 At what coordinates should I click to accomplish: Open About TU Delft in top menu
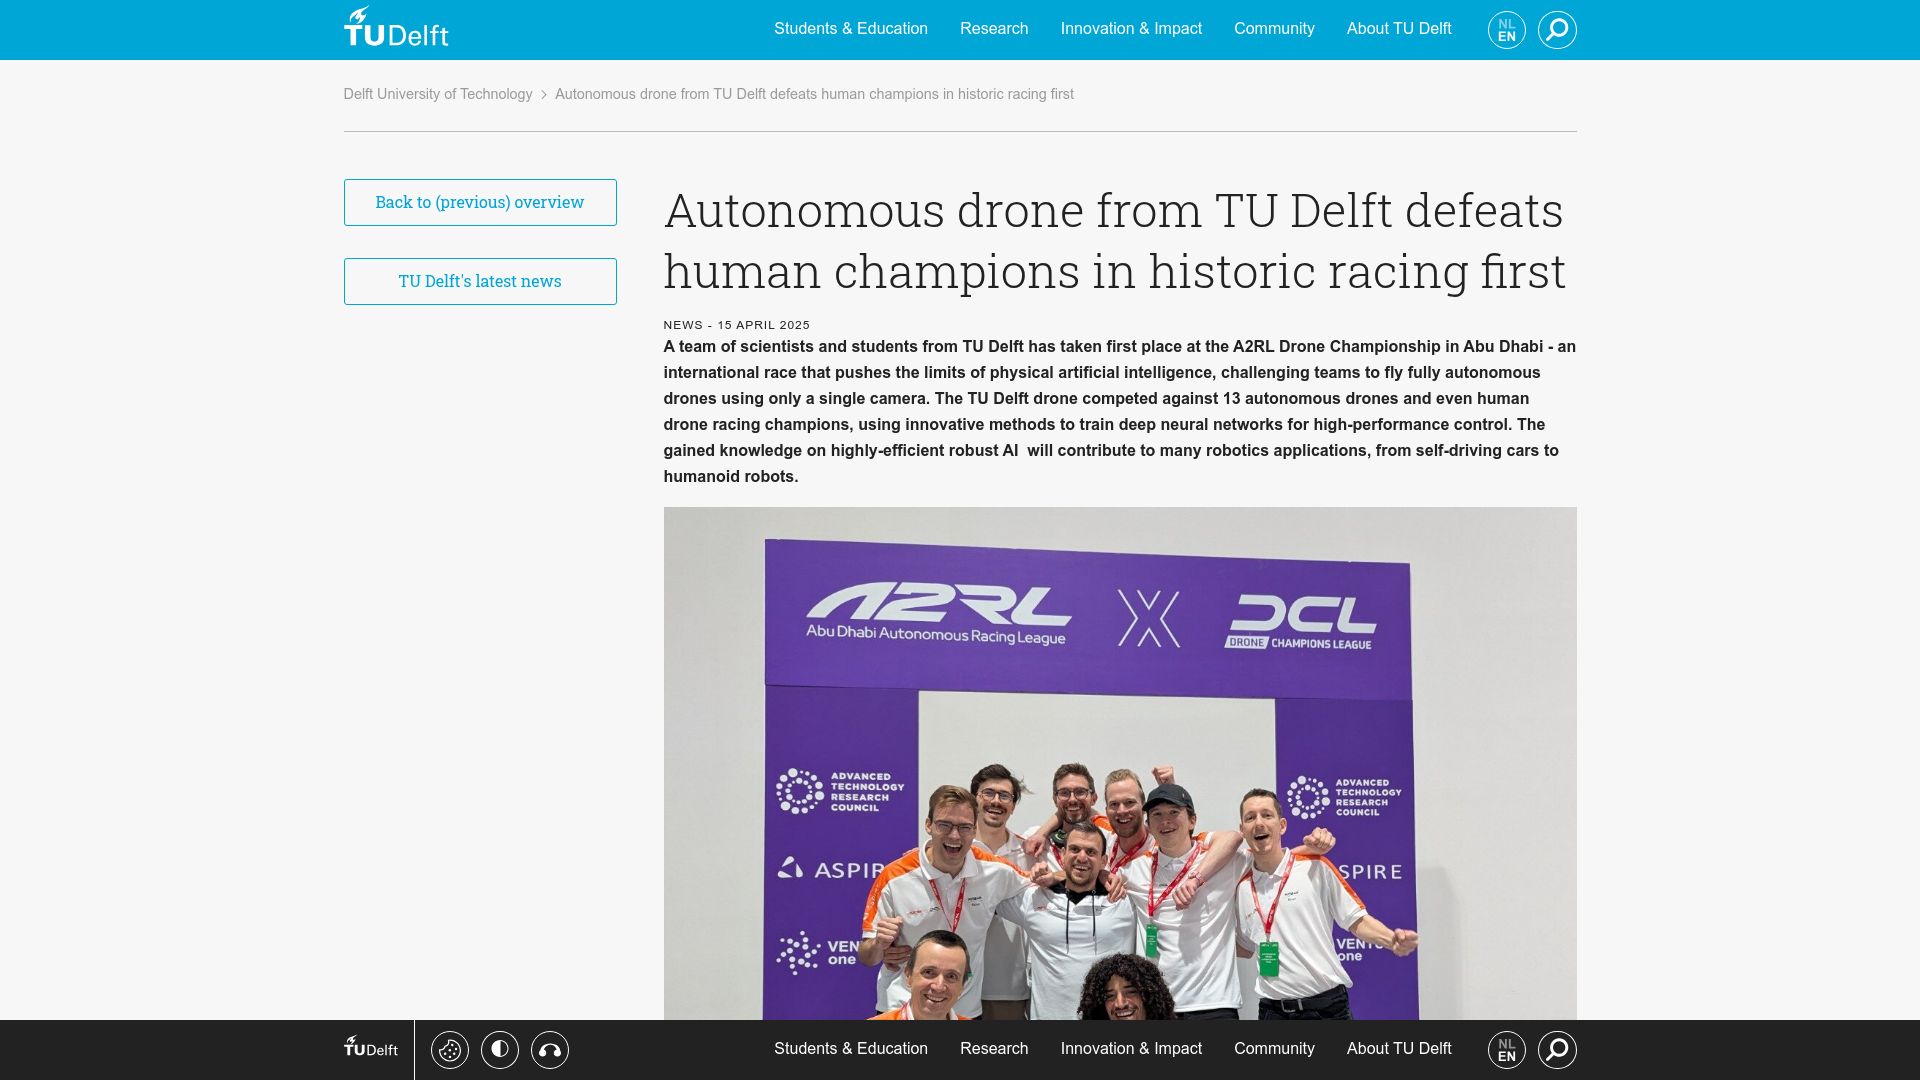1399,28
